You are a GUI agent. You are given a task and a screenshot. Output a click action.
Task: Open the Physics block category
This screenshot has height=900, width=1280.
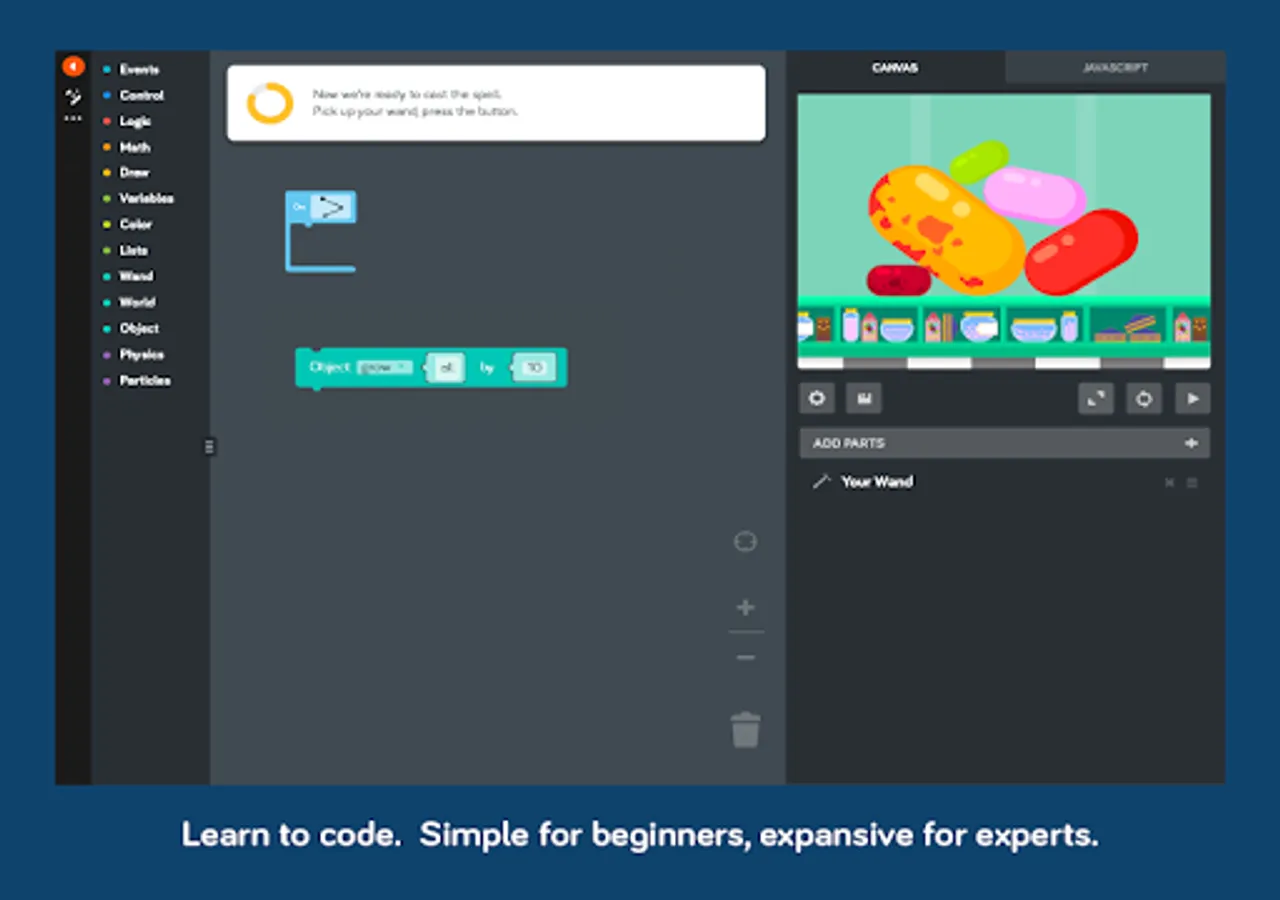141,354
